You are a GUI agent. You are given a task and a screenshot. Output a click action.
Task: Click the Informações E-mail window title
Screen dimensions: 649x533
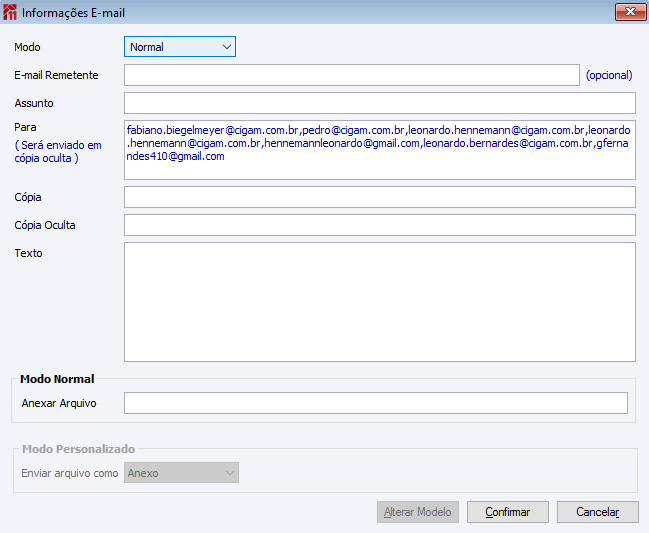pos(73,13)
